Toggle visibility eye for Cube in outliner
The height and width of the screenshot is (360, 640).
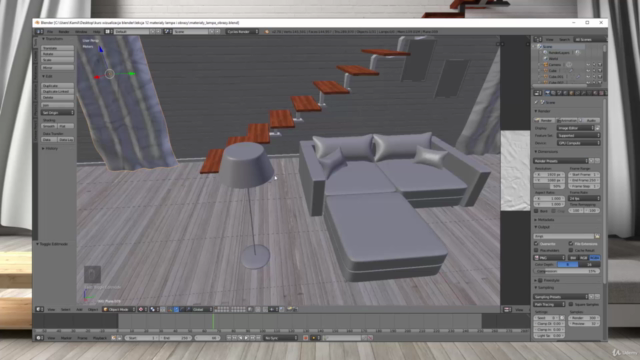click(x=588, y=70)
